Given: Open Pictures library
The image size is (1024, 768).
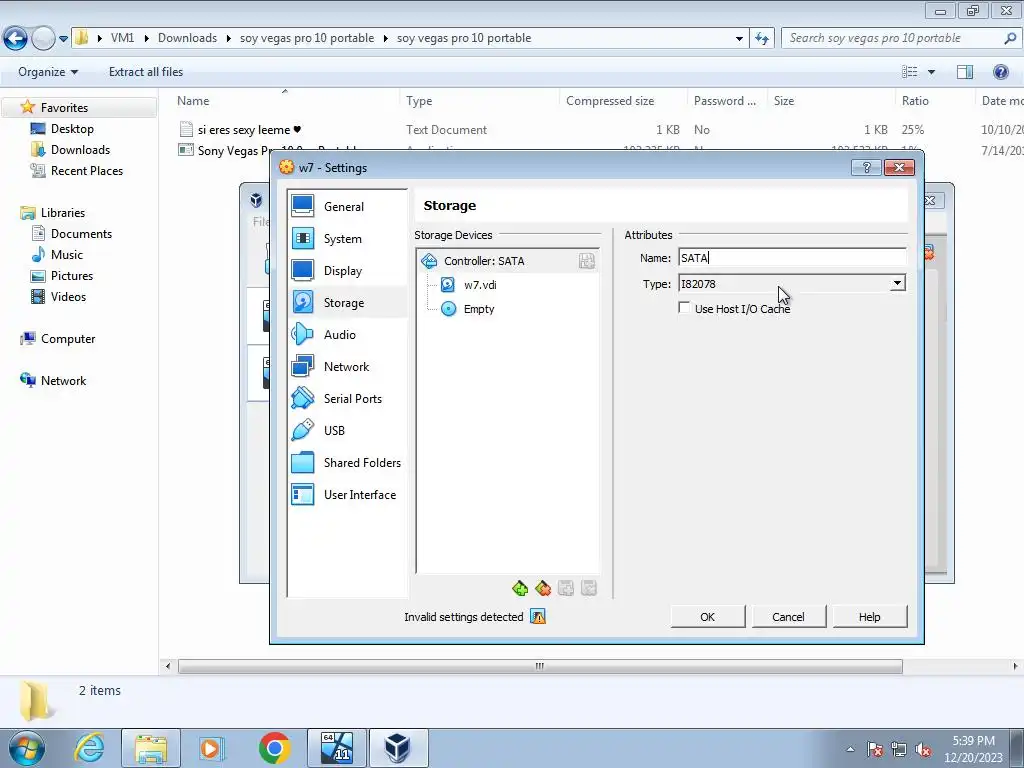Looking at the screenshot, I should tap(72, 276).
